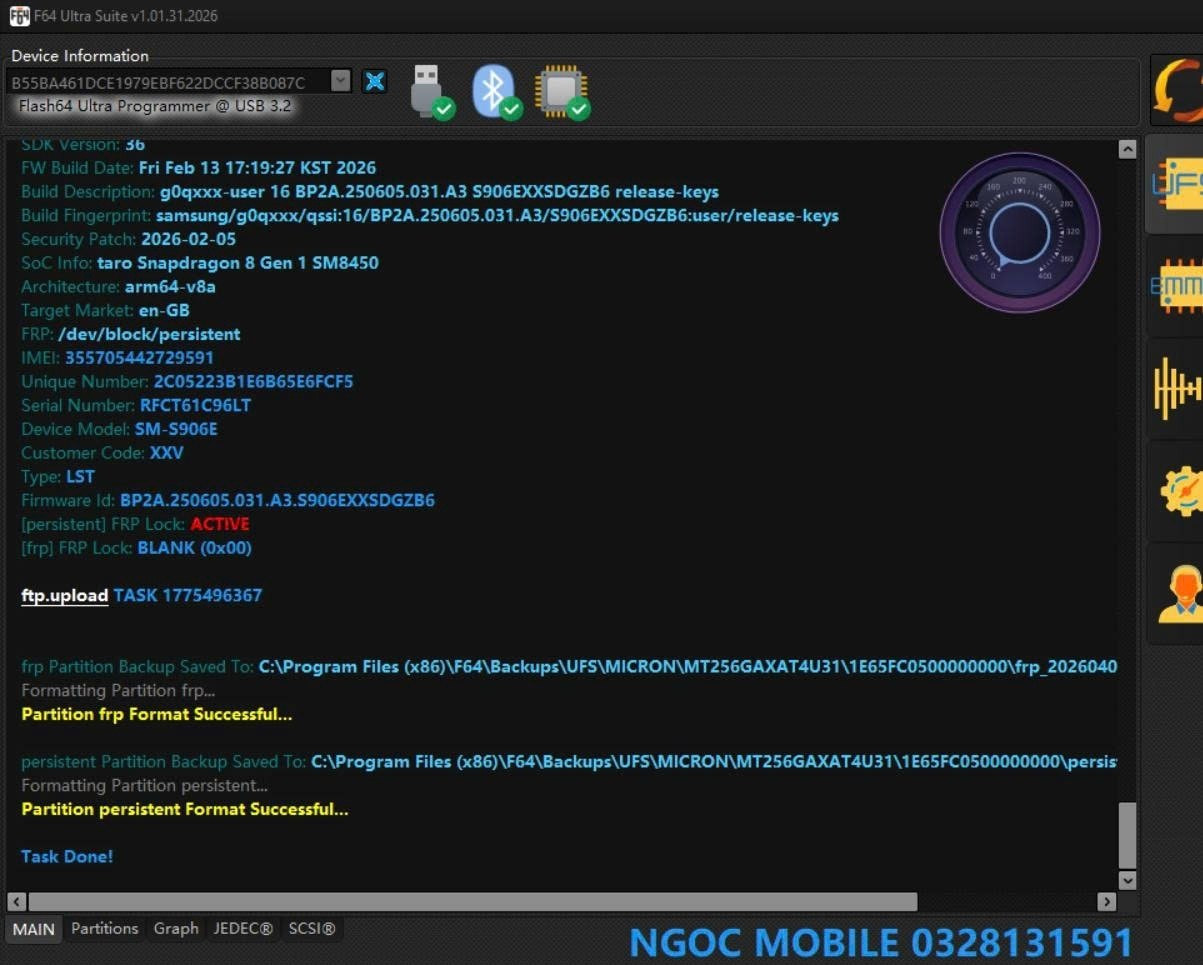Click the Type LST value
This screenshot has height=965, width=1203.
[x=80, y=477]
